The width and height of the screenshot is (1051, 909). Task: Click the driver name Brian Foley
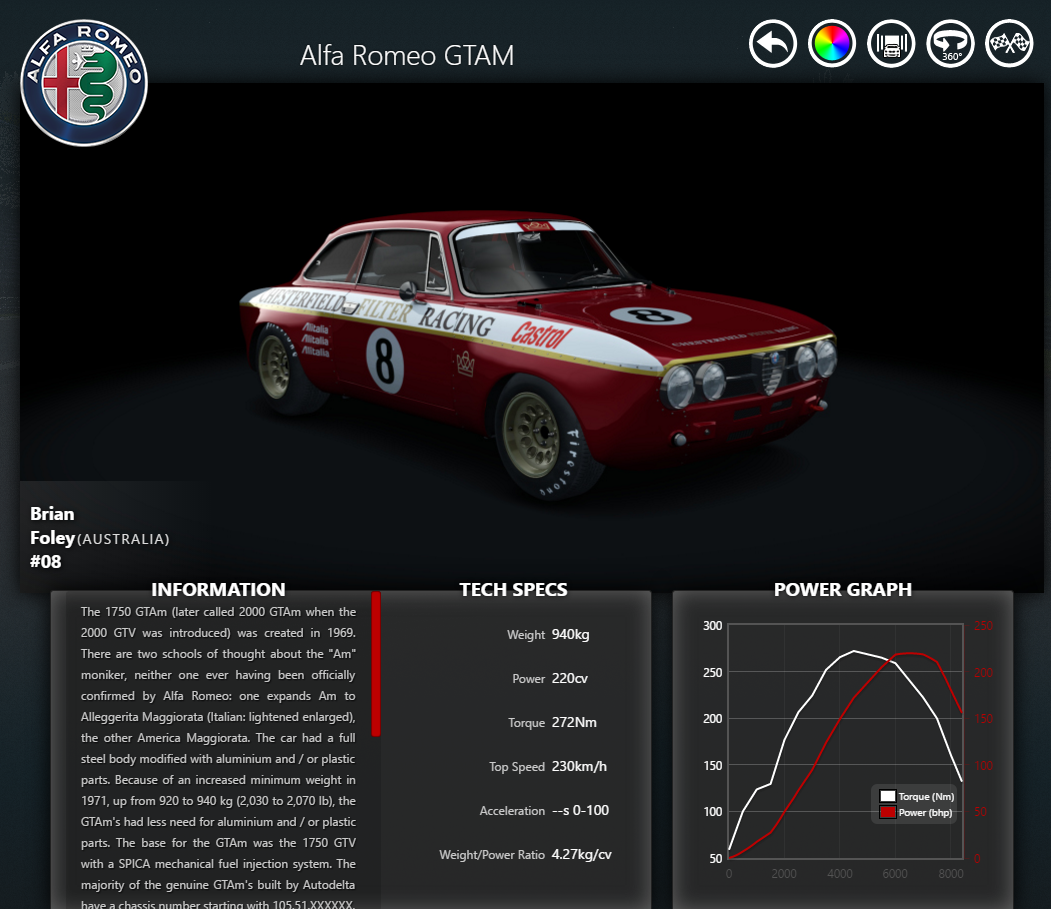coord(52,526)
